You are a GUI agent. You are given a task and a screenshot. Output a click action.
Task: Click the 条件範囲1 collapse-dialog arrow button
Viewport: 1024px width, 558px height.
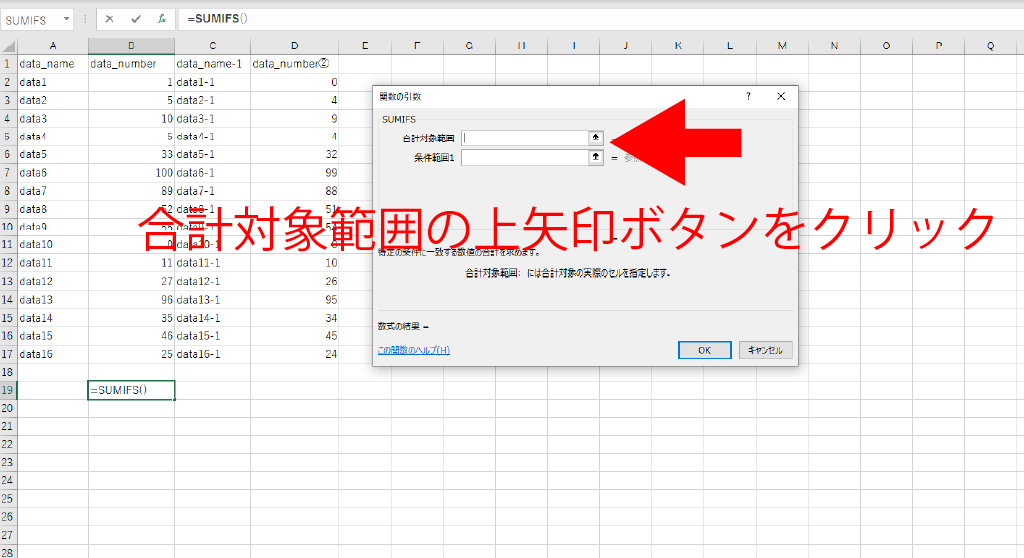(596, 157)
